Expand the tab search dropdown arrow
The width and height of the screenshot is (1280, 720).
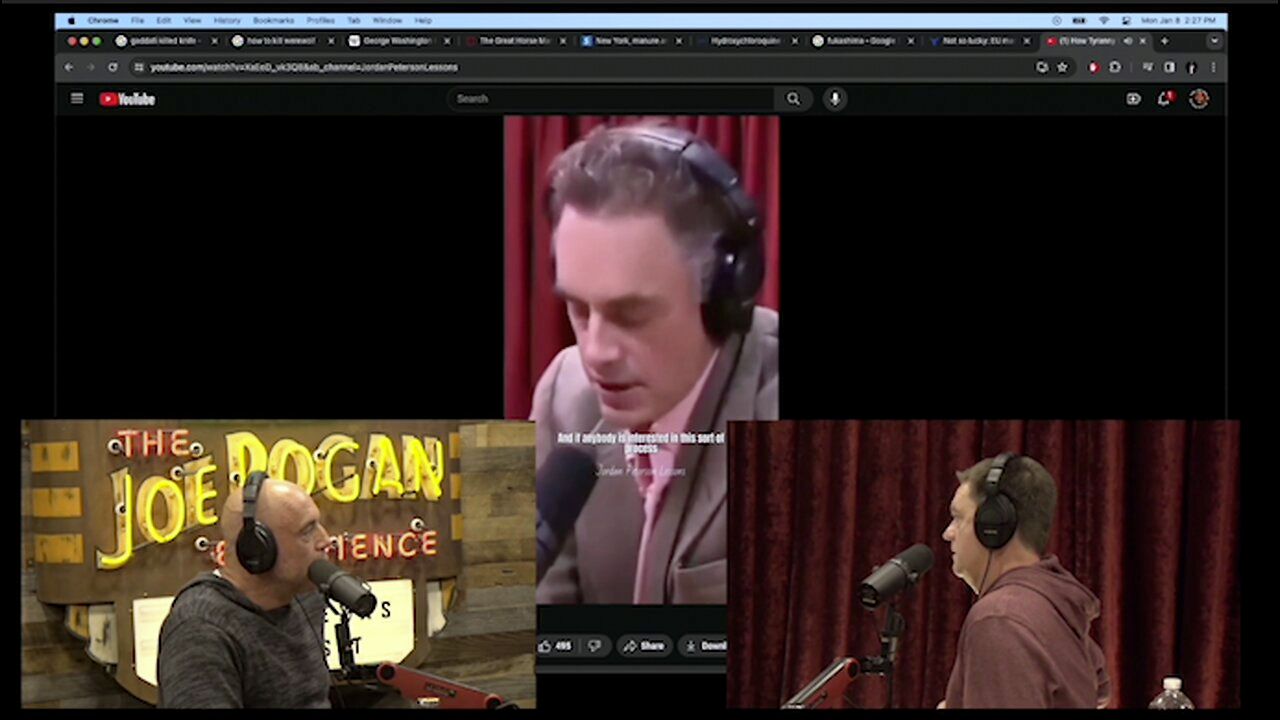(x=1214, y=41)
